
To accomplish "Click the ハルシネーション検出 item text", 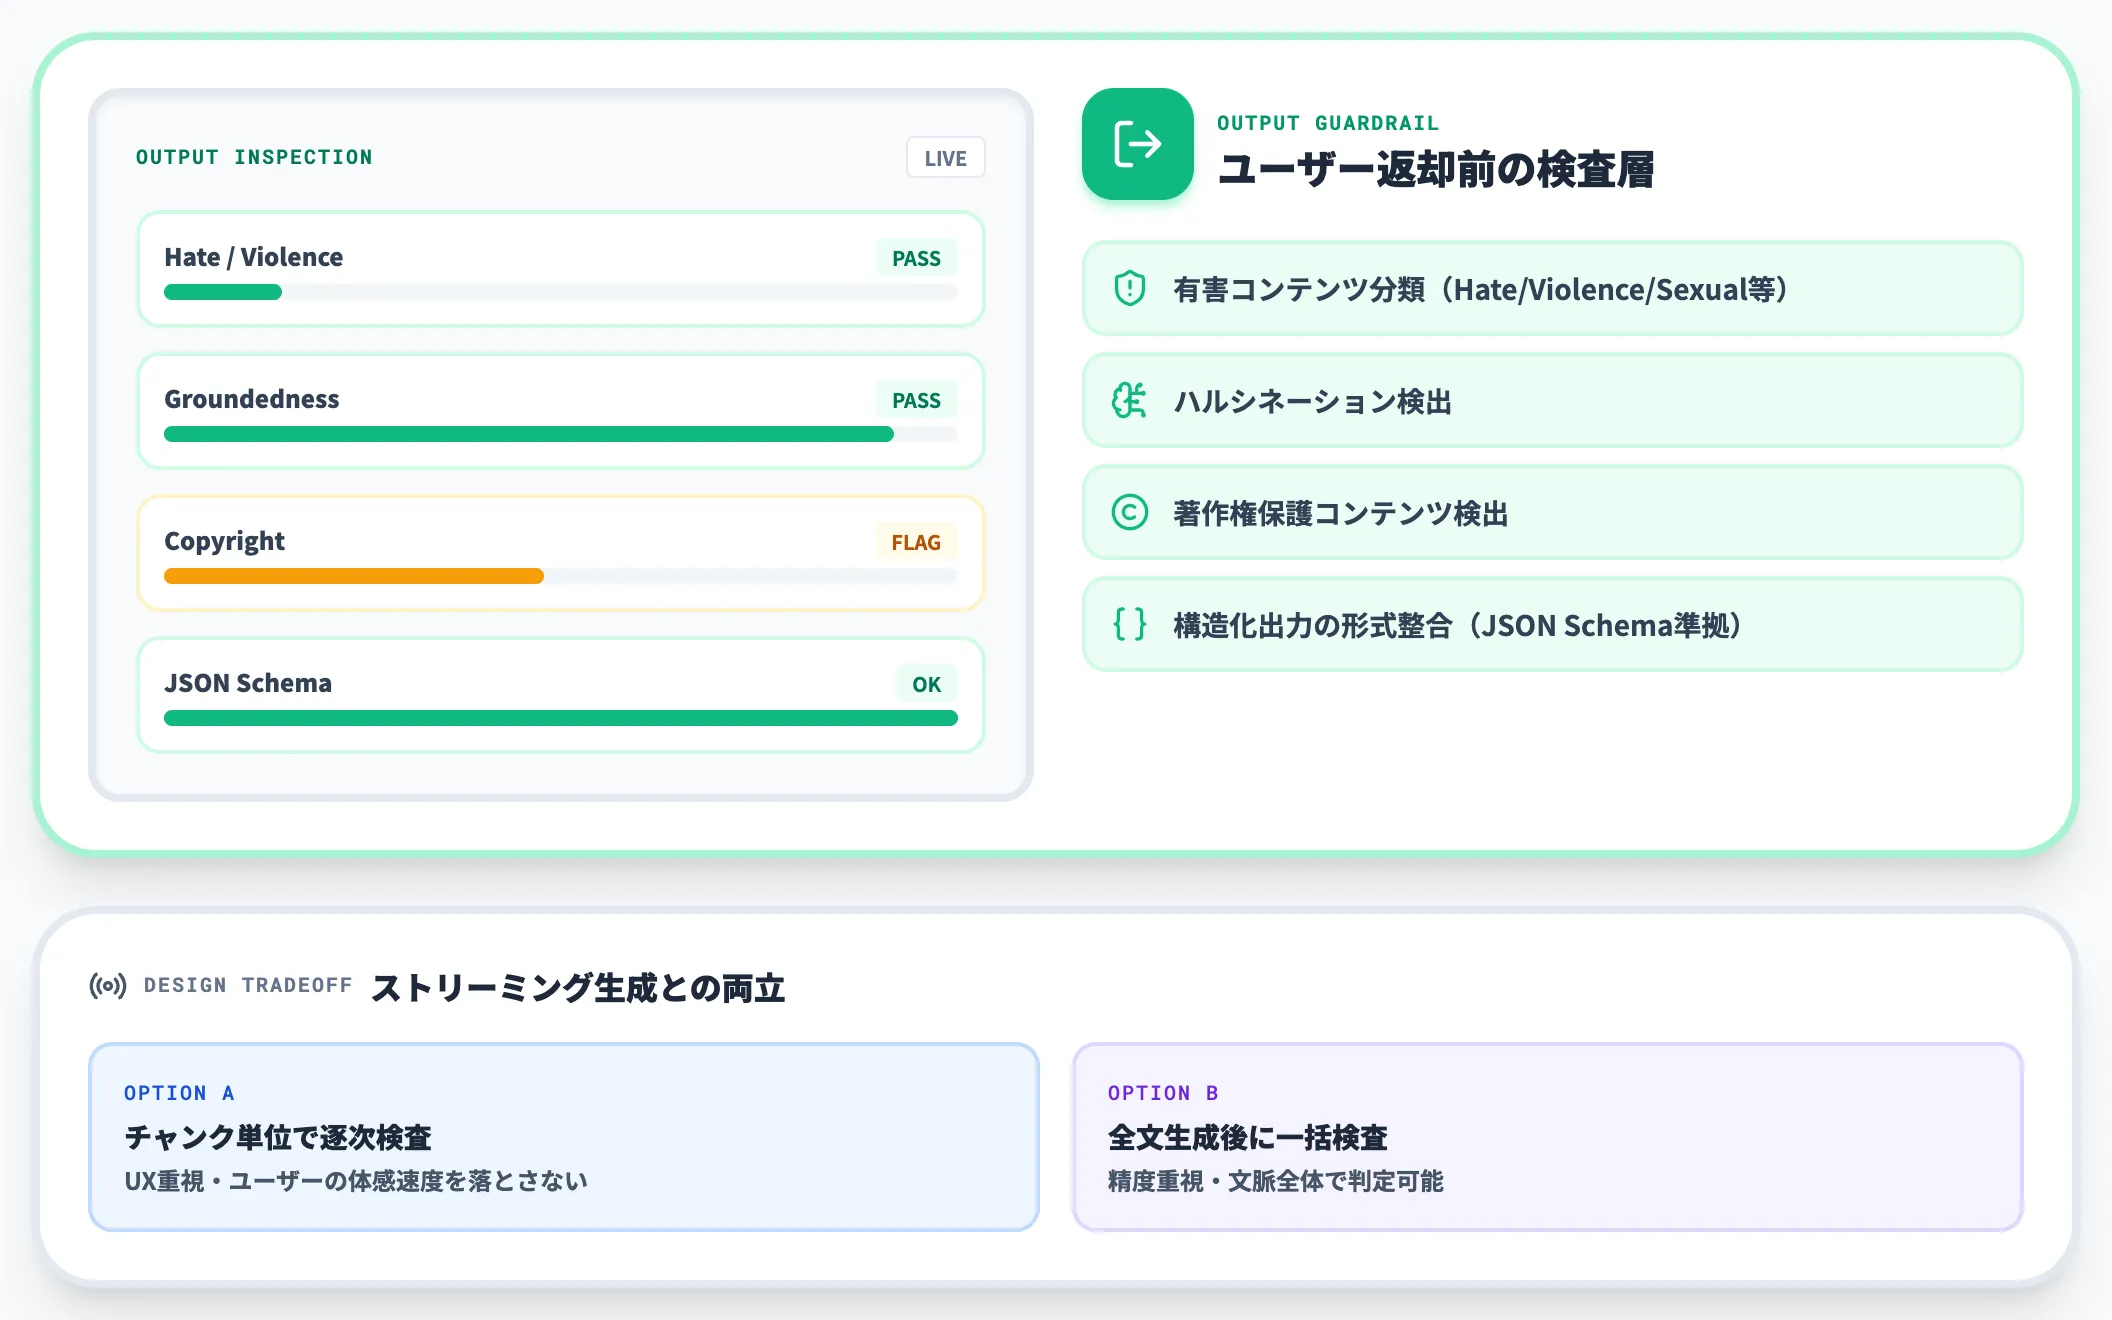I will [1313, 402].
